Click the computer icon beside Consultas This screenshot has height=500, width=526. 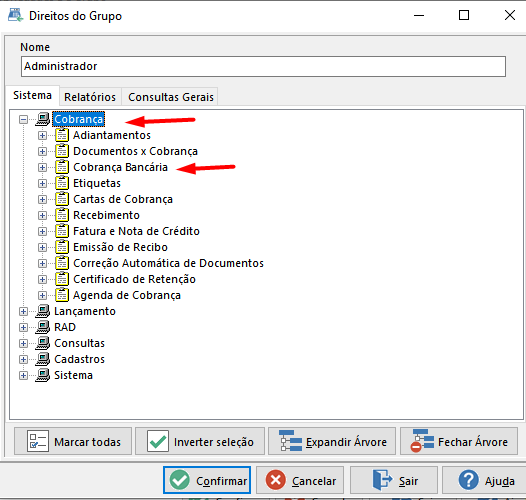(43, 343)
